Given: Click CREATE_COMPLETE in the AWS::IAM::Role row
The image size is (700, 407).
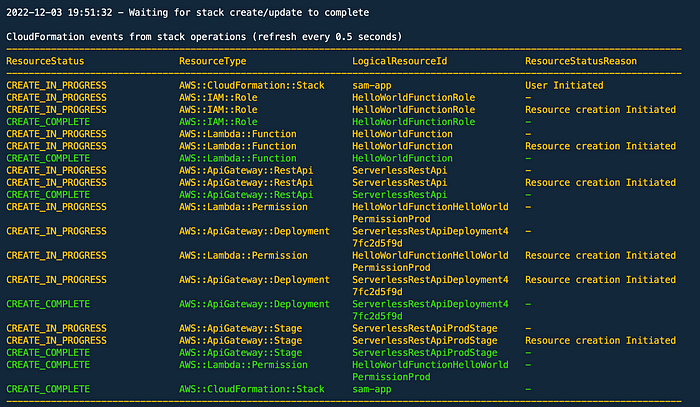Looking at the screenshot, I should point(48,122).
